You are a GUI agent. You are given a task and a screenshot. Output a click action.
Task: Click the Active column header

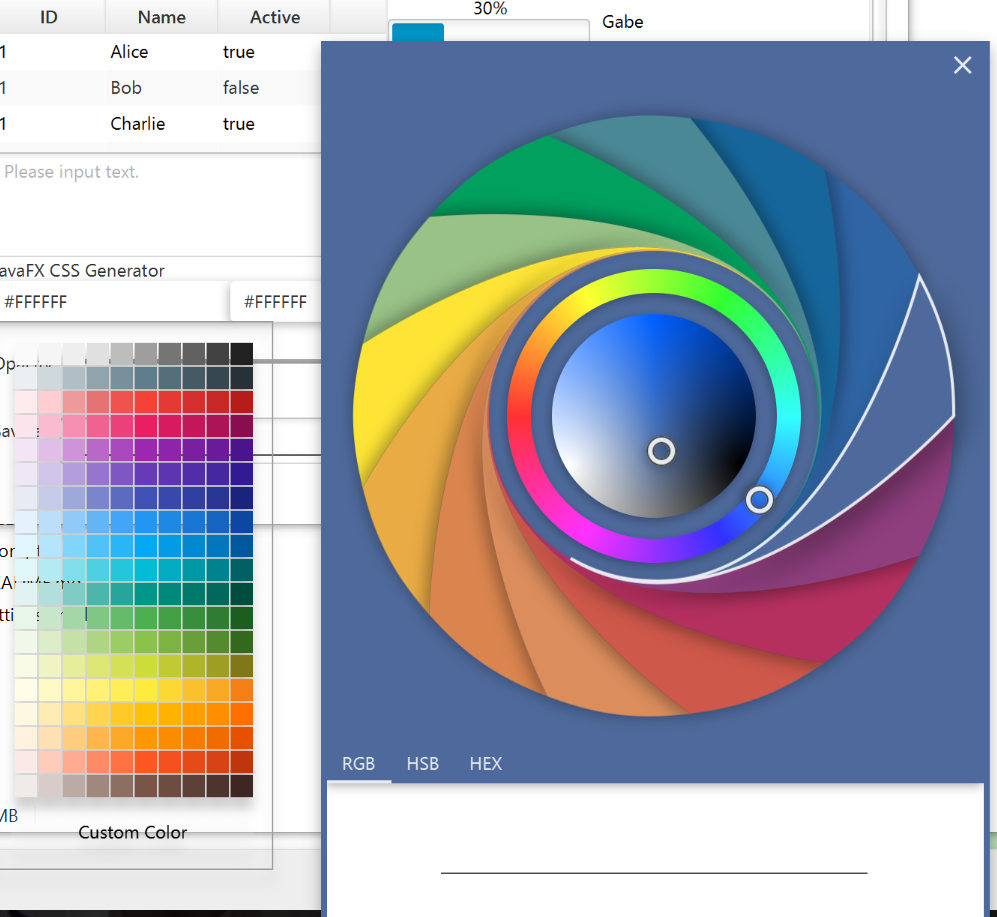pos(272,16)
